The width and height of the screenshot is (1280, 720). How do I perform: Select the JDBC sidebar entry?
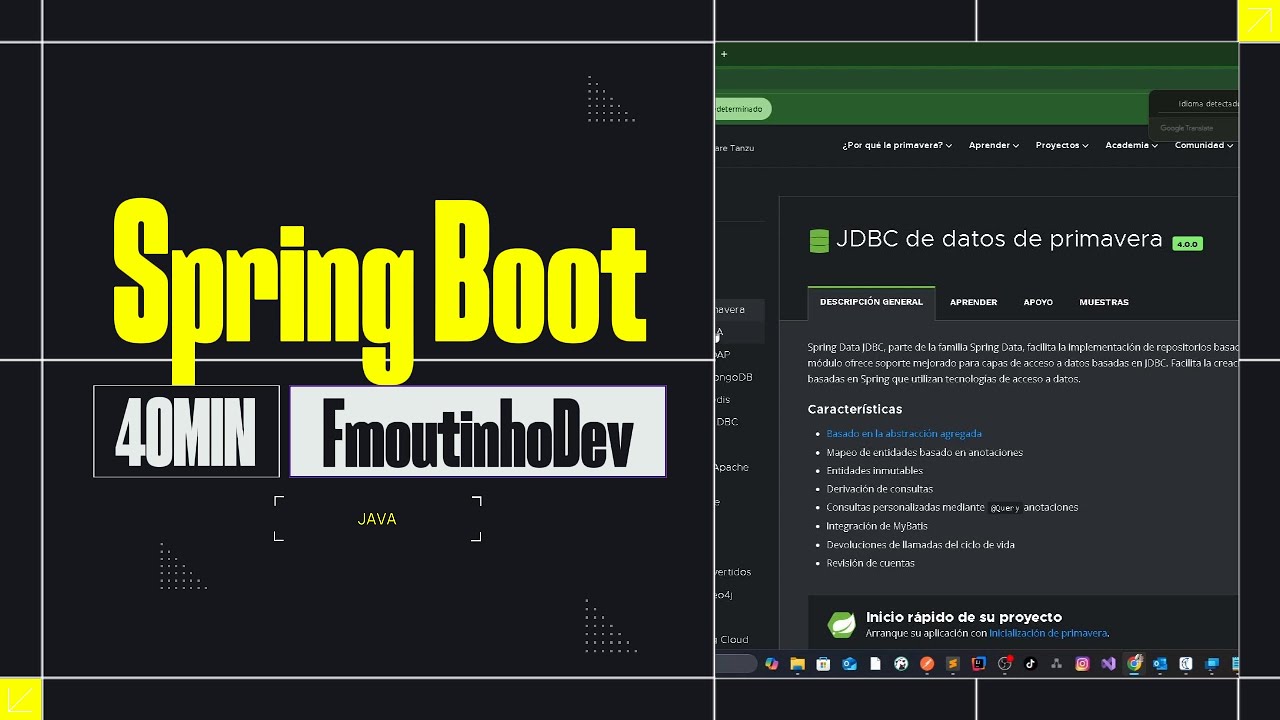pyautogui.click(x=727, y=422)
